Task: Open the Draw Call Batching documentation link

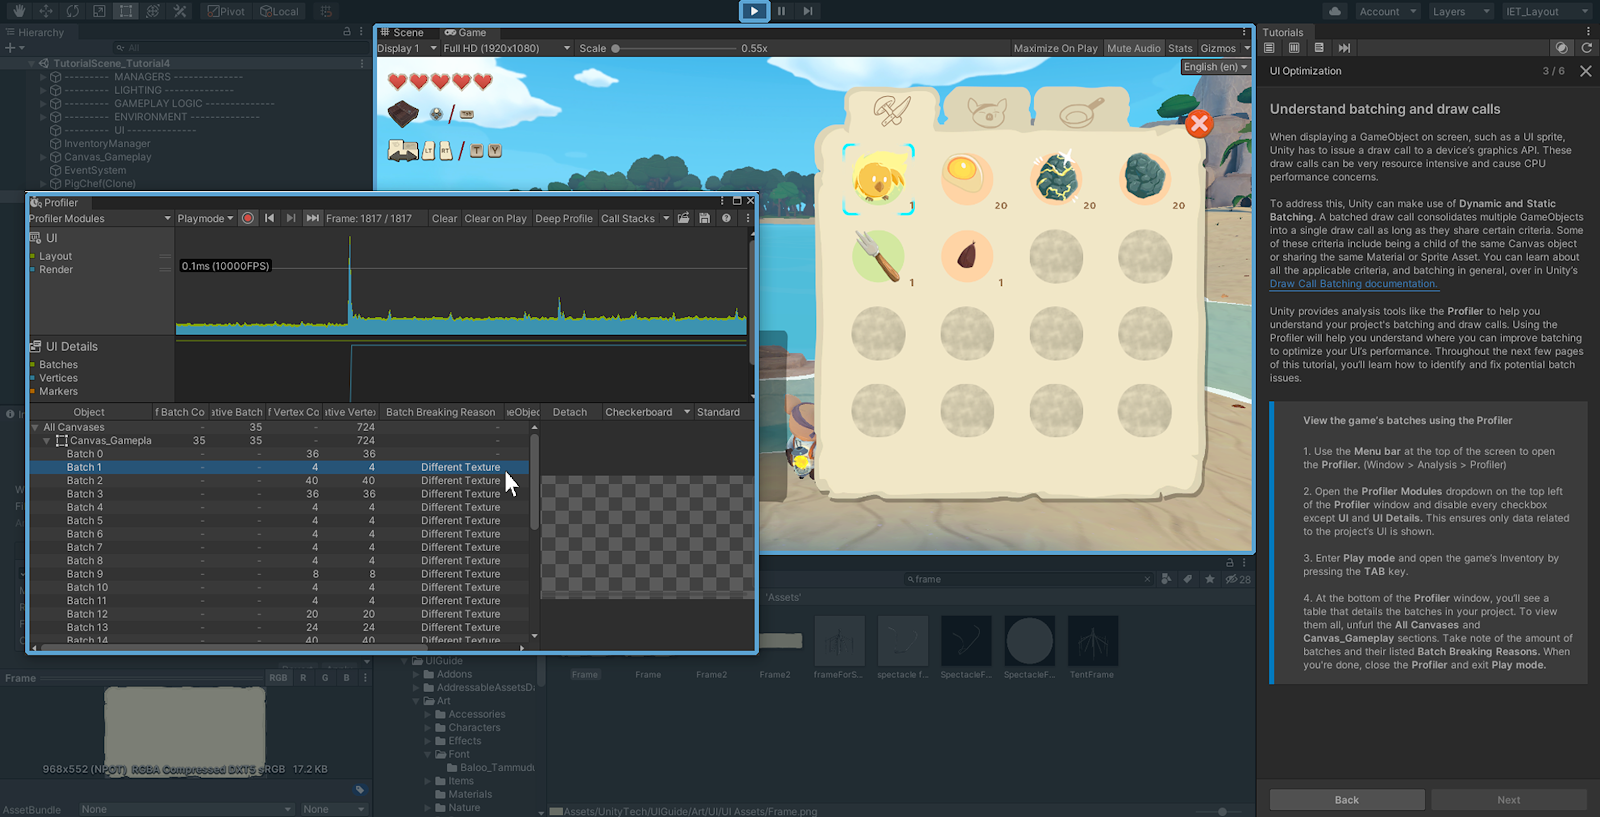Action: [x=1353, y=284]
